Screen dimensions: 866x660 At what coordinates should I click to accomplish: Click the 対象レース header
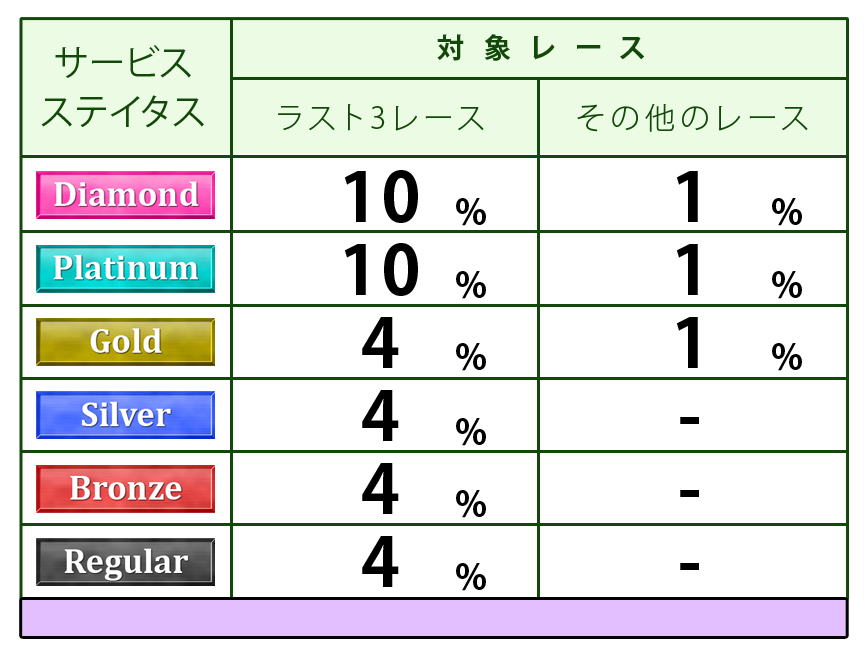(540, 48)
